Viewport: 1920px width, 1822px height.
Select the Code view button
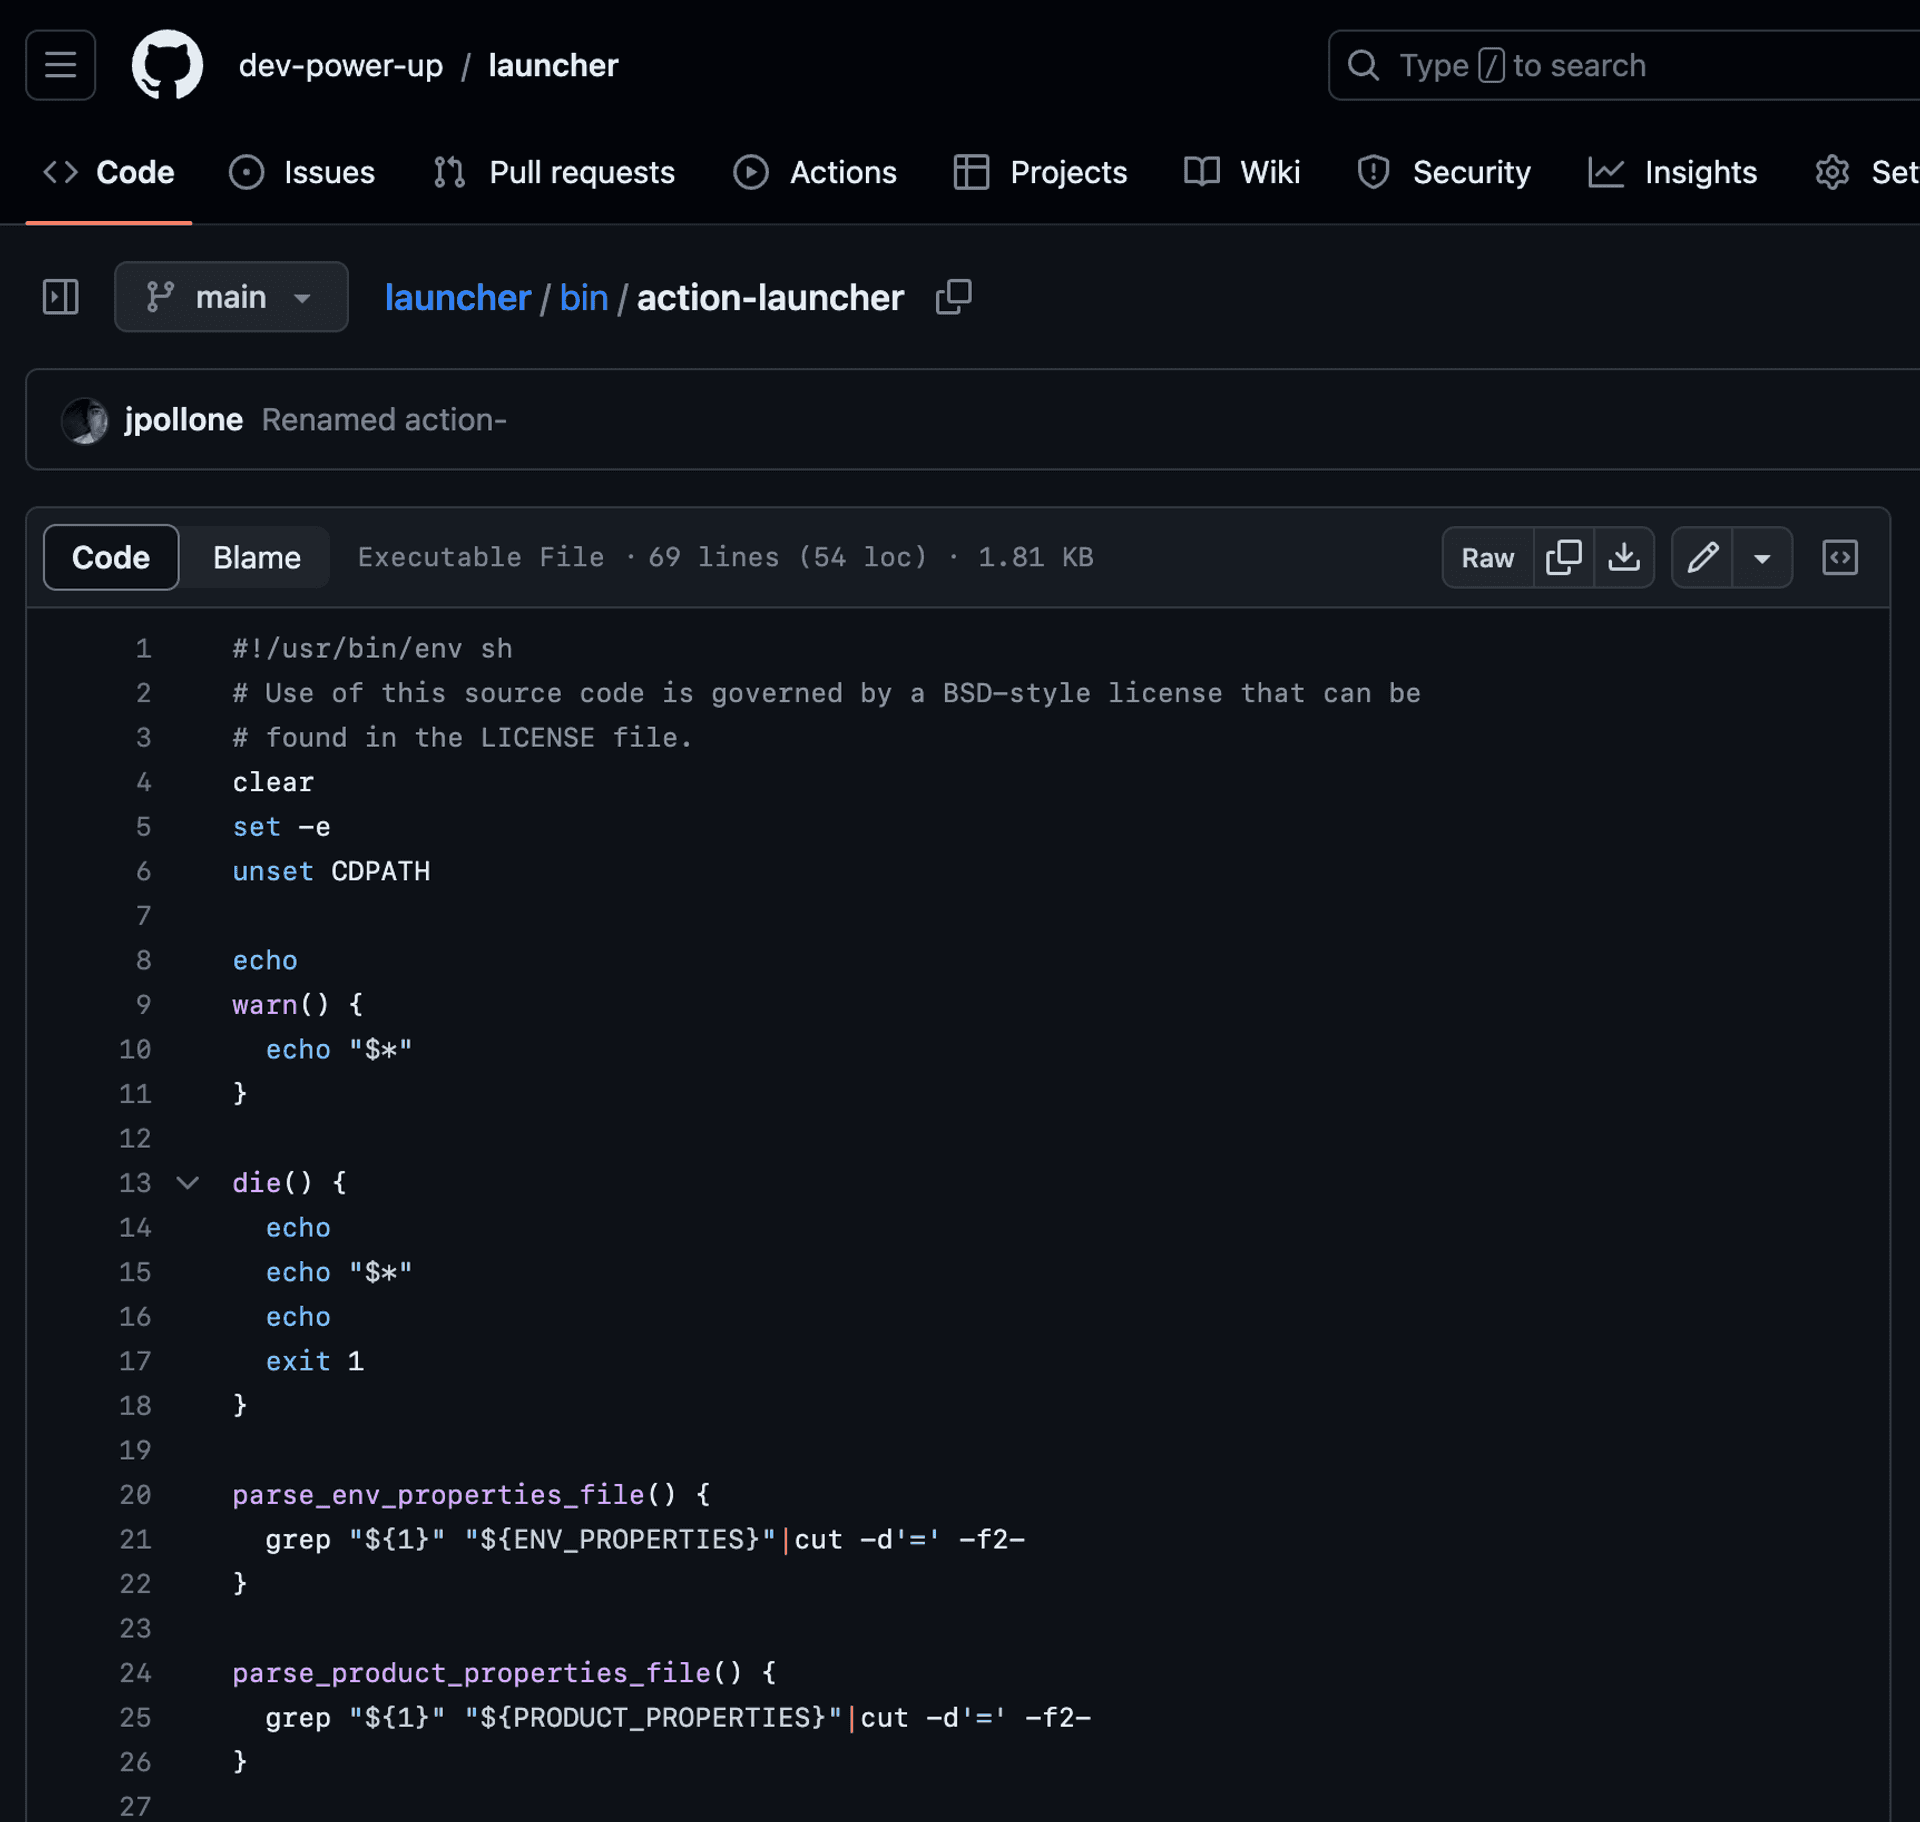[x=111, y=557]
